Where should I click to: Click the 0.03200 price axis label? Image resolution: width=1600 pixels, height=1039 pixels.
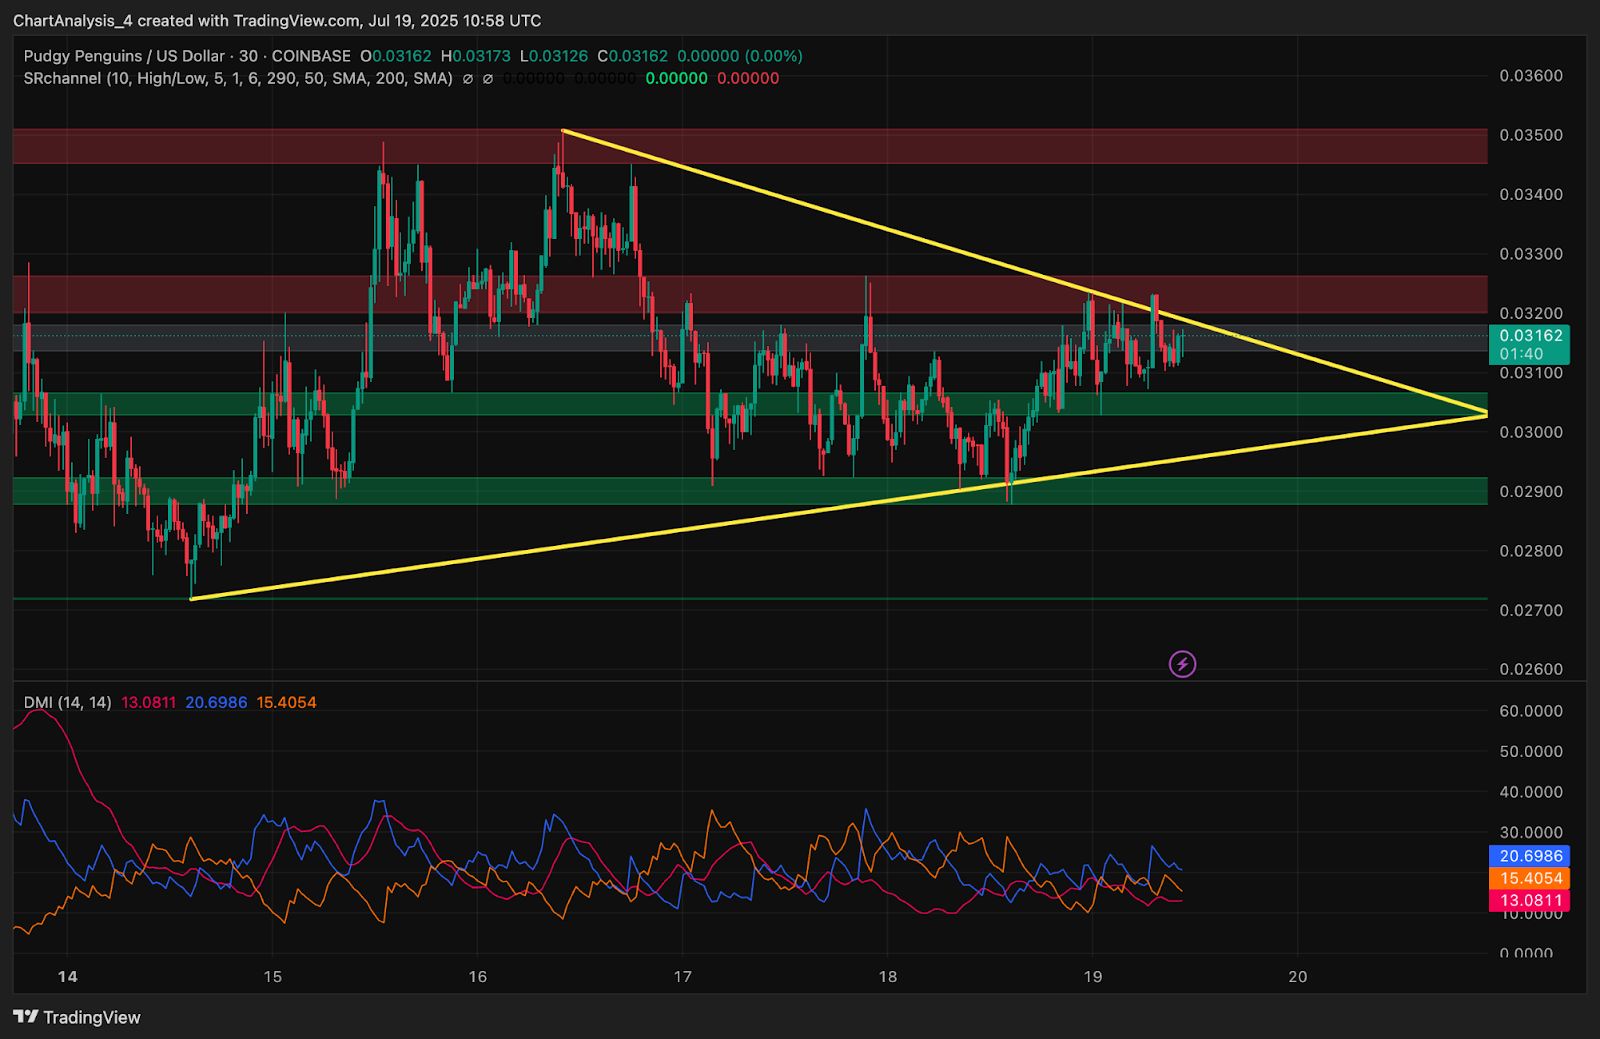click(x=1531, y=313)
